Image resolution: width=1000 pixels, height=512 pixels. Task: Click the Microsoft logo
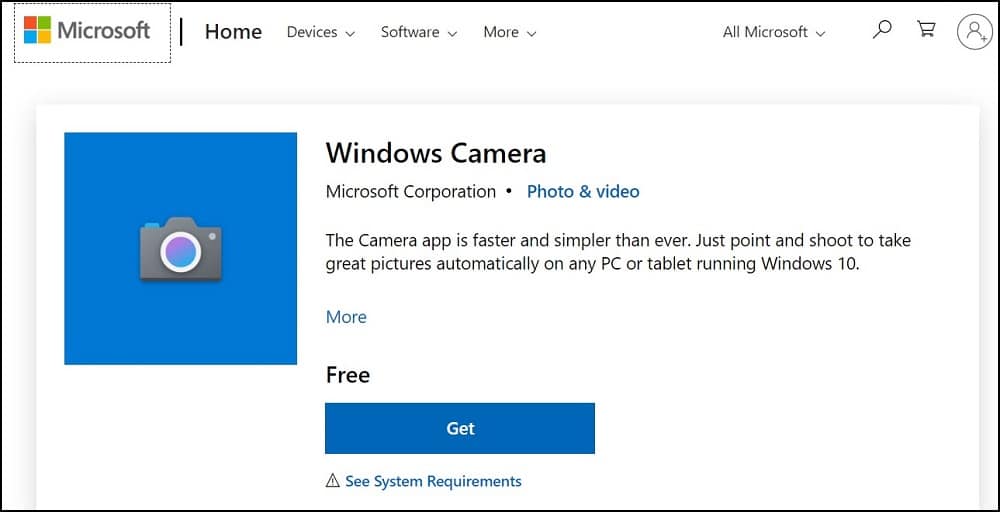[x=87, y=31]
